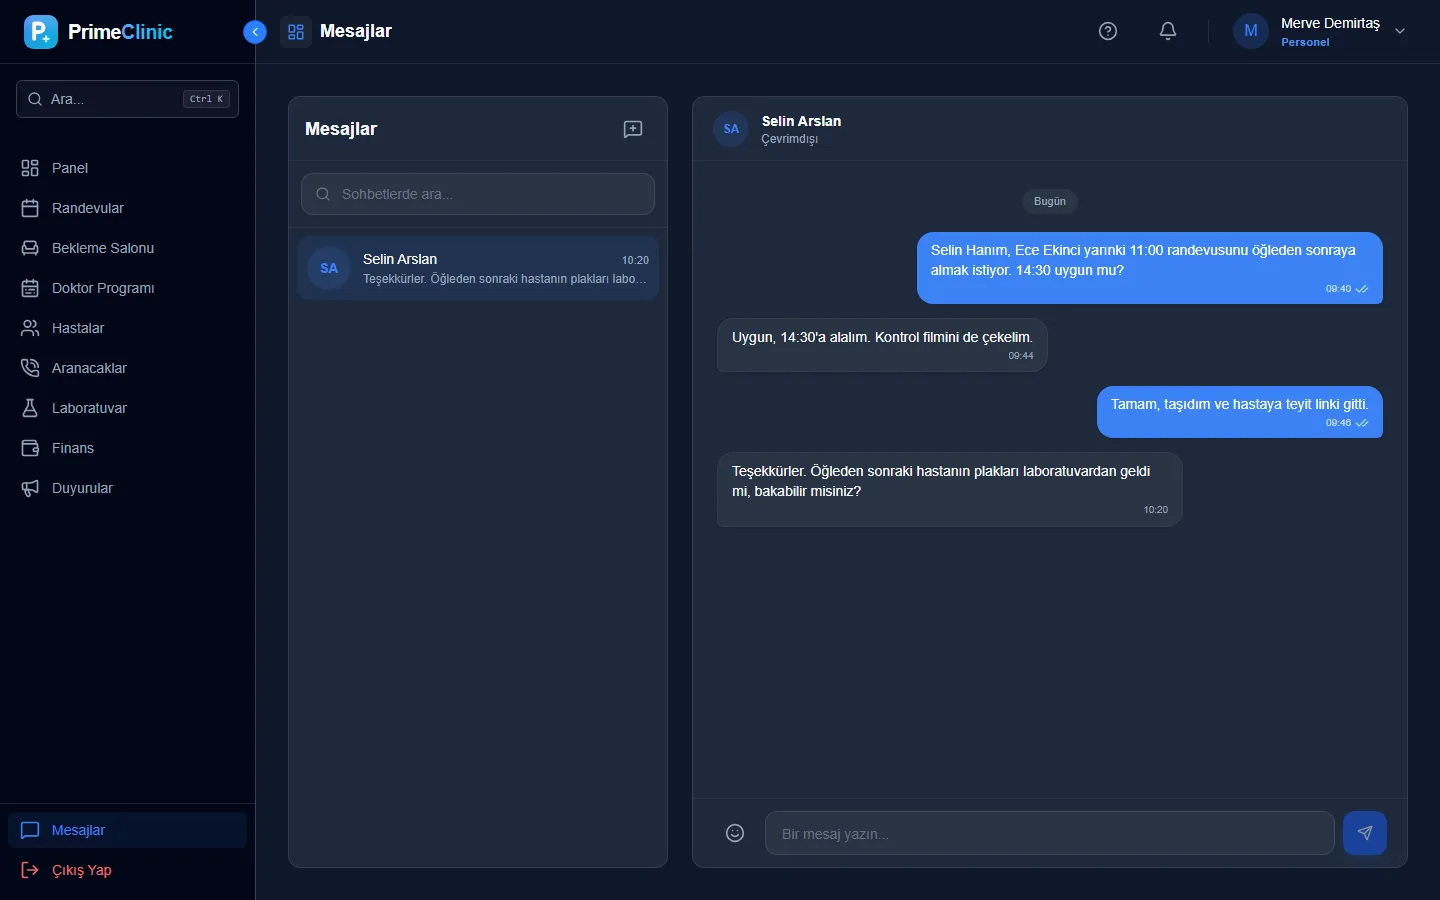Click the PrimeClinic logo icon
The width and height of the screenshot is (1440, 900).
point(41,32)
